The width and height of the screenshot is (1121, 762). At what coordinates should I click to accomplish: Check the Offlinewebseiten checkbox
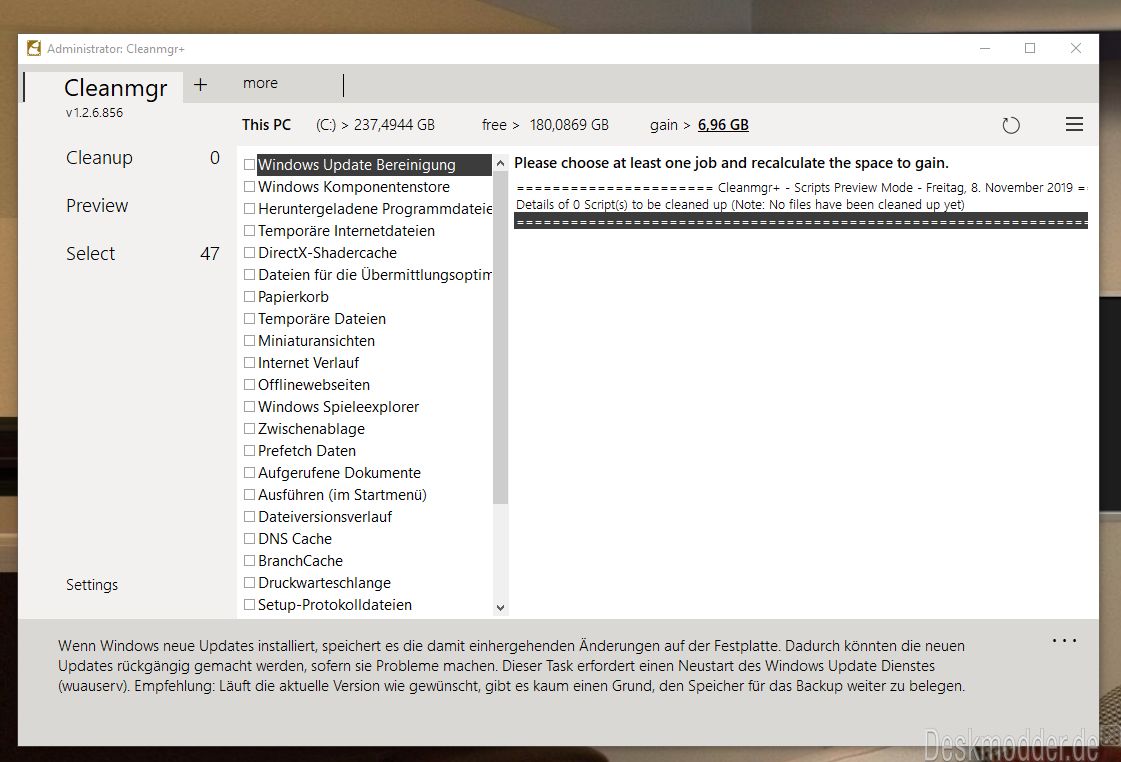[250, 385]
